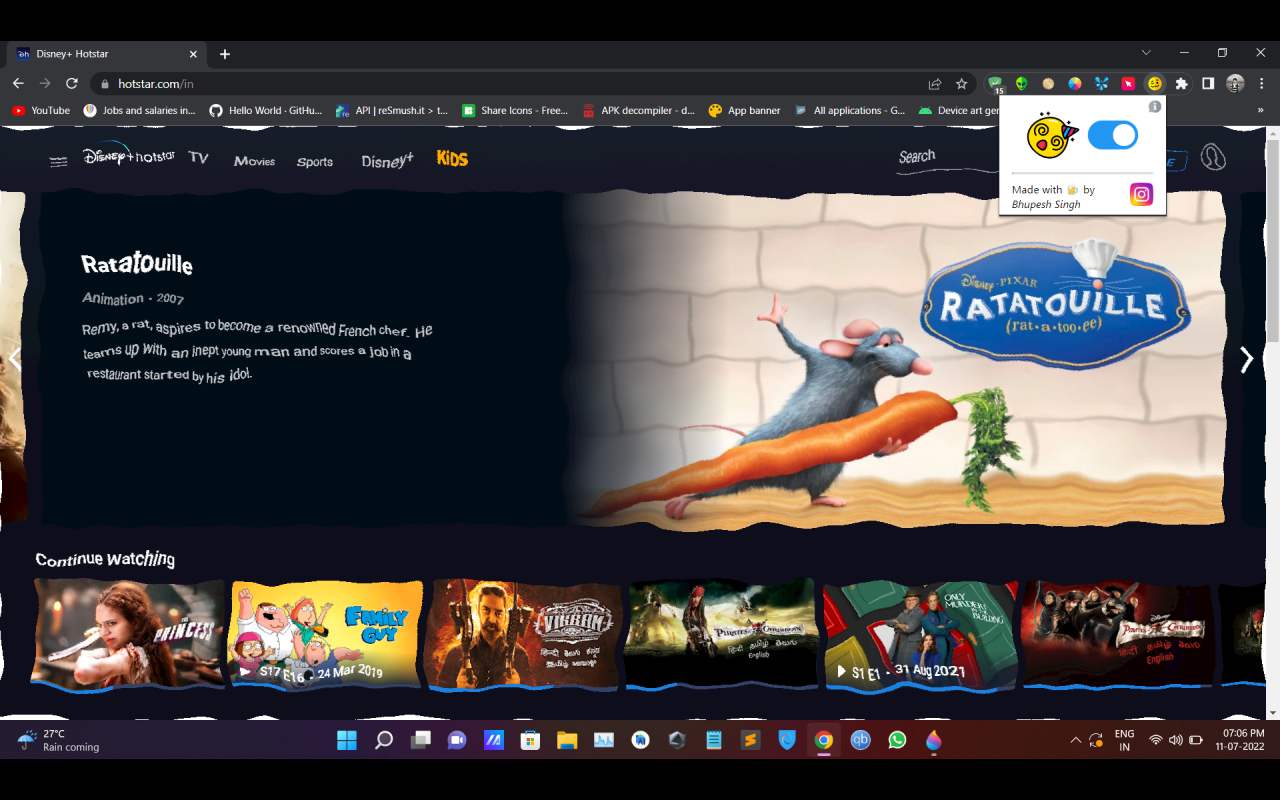Close the Disney+ Hotstar tab
Screen dimensions: 1280x800
(x=193, y=54)
